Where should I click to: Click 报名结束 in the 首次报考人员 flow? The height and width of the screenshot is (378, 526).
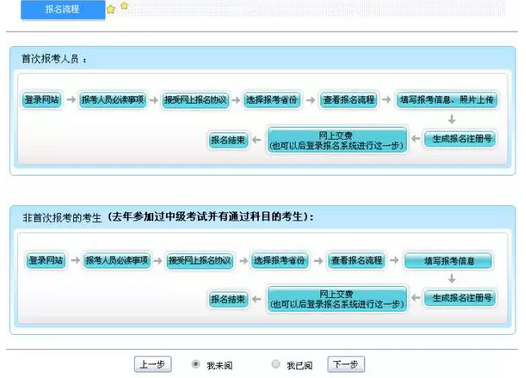228,140
